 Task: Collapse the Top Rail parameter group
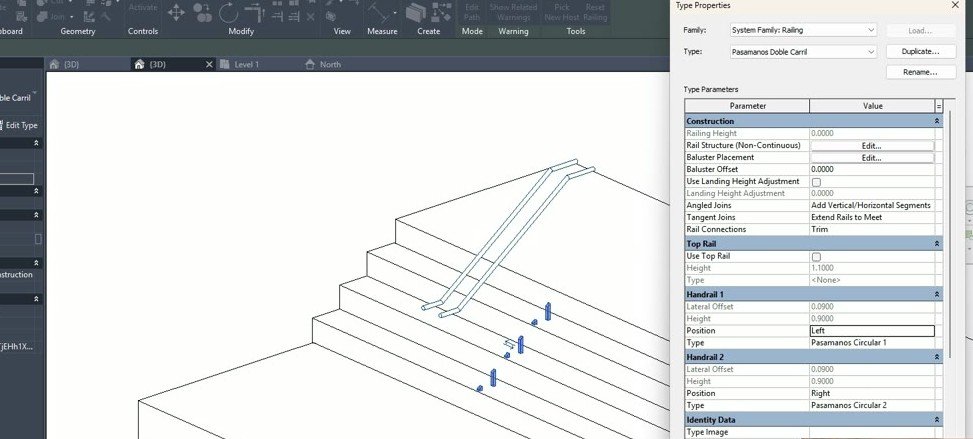tap(936, 244)
